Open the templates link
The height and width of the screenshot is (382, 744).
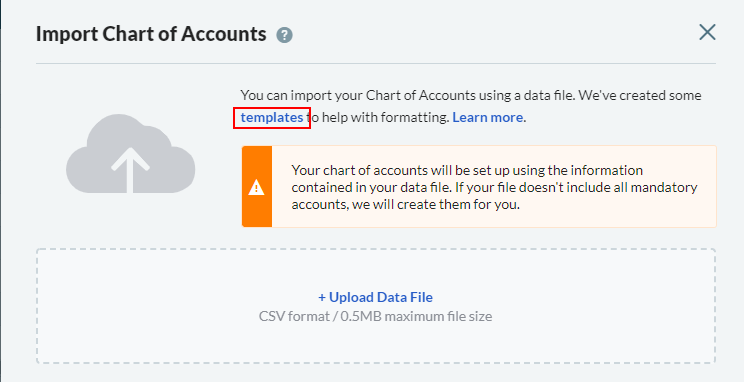(x=272, y=117)
